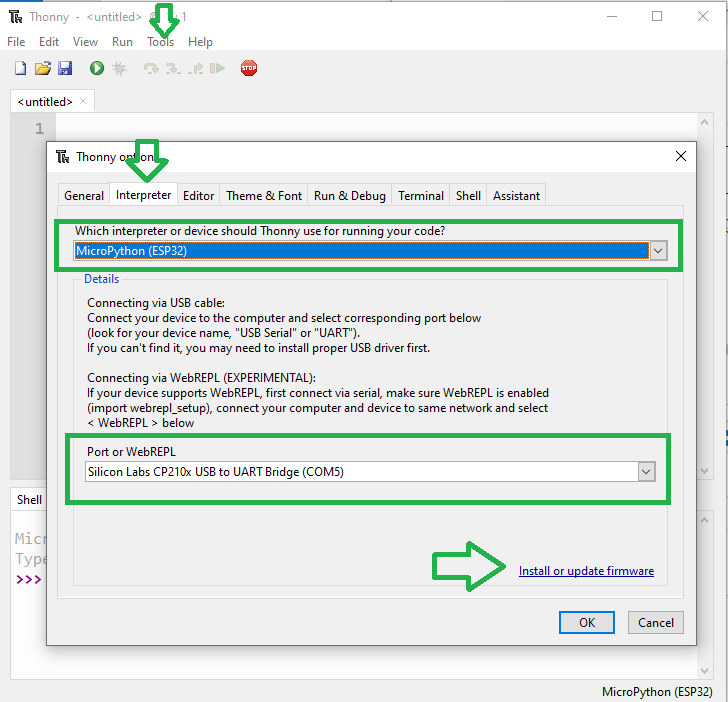728x702 pixels.
Task: Close the <untitled> editor tab
Action: [x=83, y=101]
